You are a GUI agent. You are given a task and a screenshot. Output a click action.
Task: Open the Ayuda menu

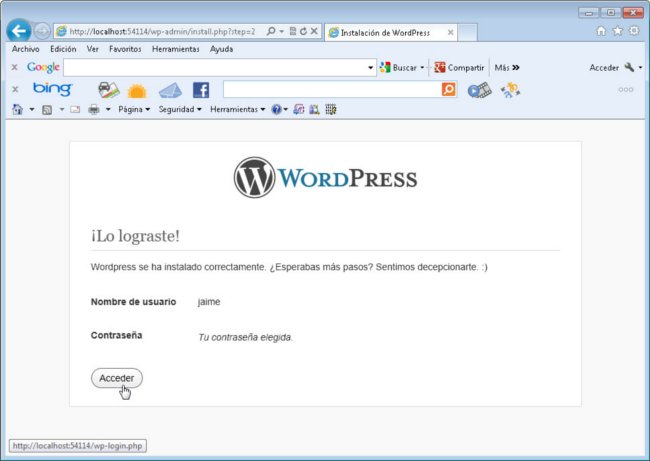point(221,49)
